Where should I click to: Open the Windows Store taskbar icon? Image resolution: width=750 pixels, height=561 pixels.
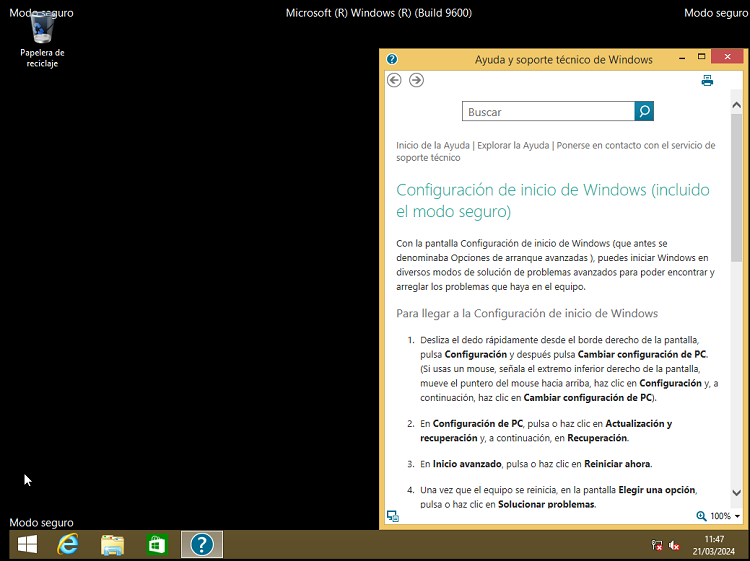pyautogui.click(x=157, y=544)
